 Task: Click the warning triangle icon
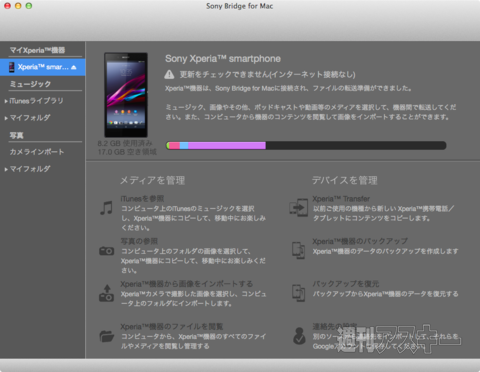tap(169, 74)
